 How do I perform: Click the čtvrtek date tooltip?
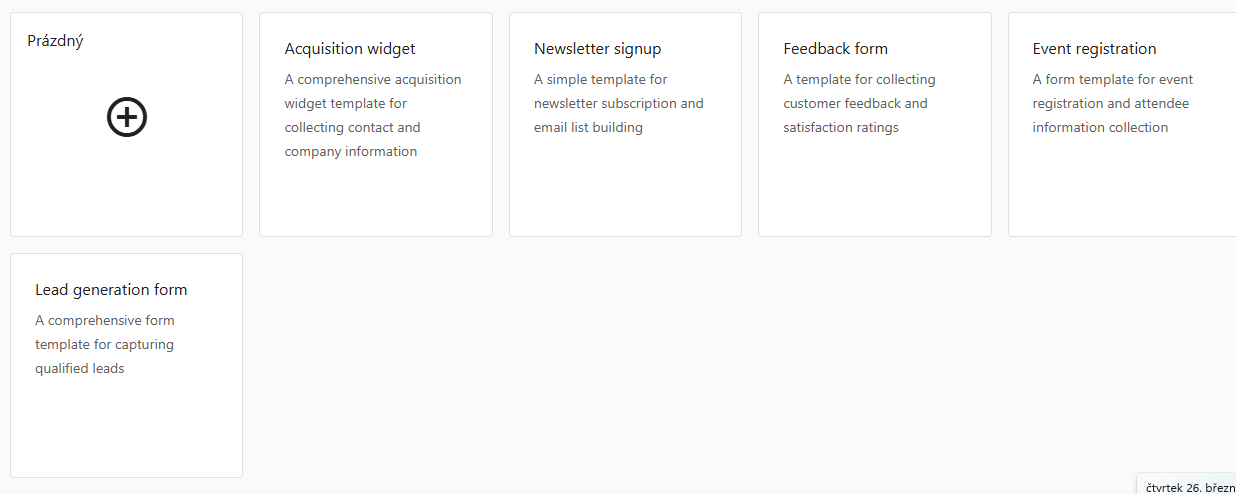(1189, 487)
